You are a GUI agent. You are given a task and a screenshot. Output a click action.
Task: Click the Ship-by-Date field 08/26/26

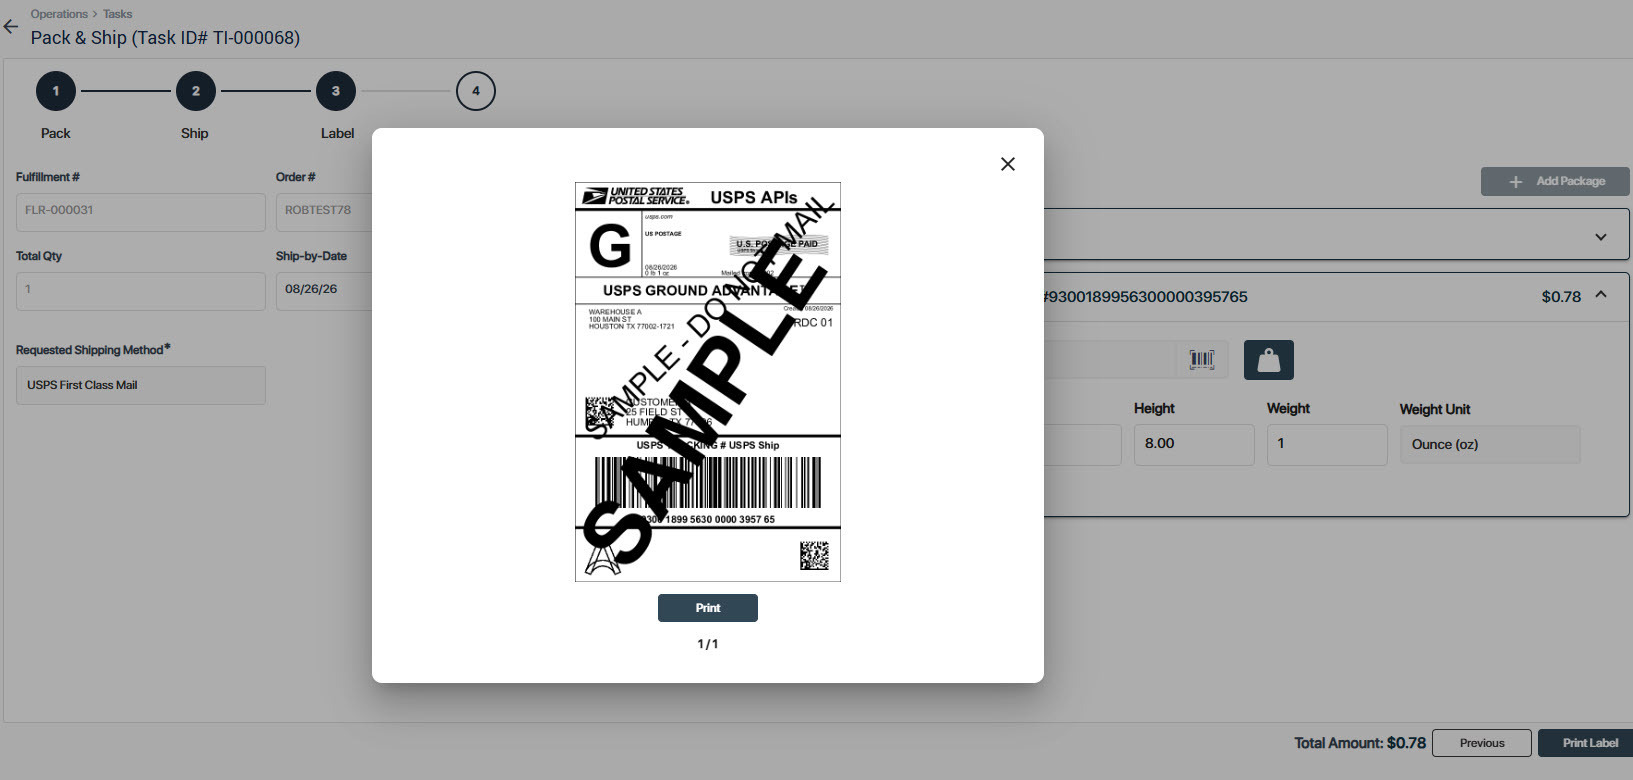[324, 290]
